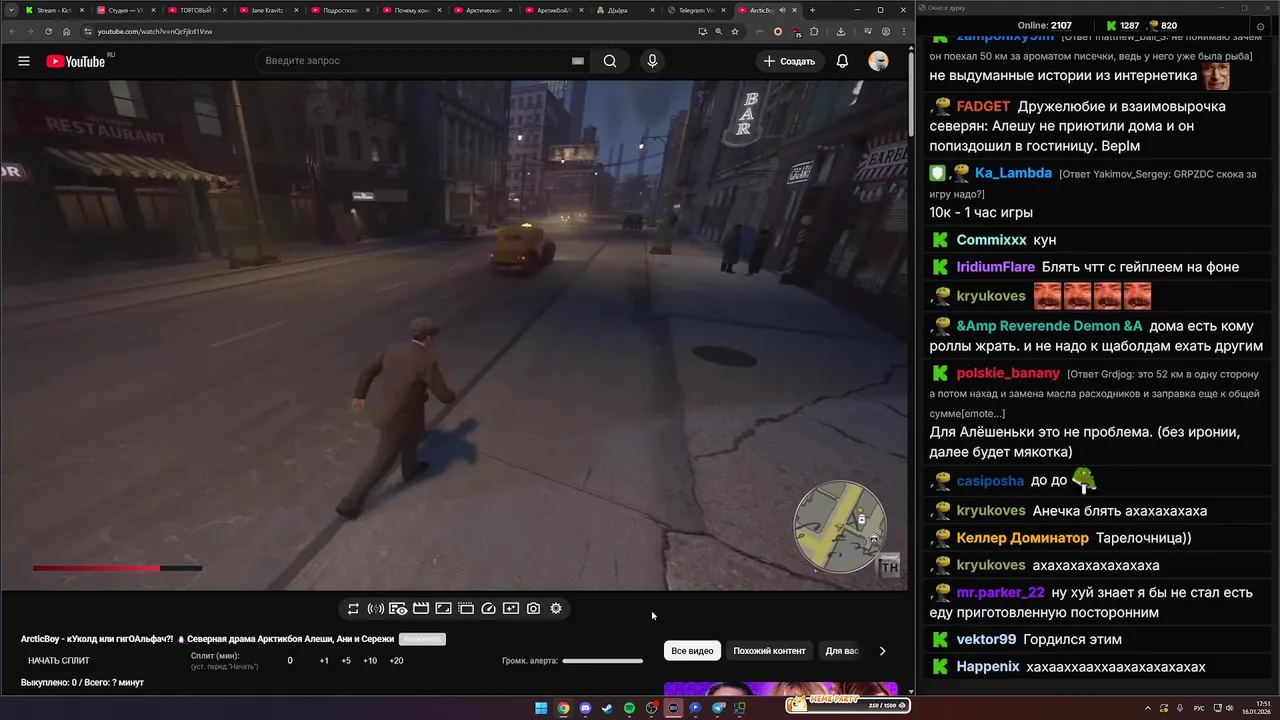
Task: Click username Ka_Lambda in chat
Action: [x=1013, y=173]
